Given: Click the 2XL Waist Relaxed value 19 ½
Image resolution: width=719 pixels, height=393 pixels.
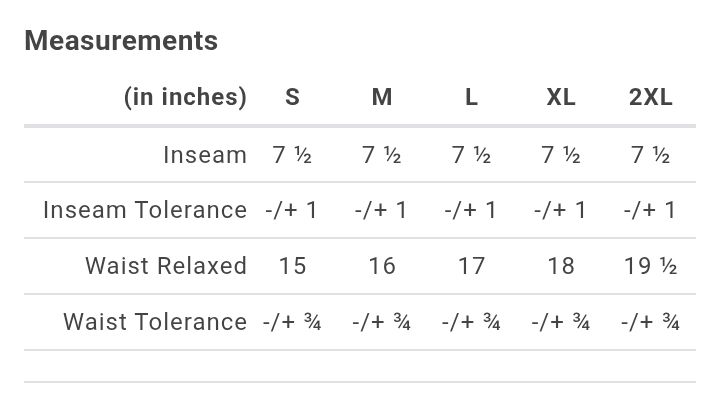Looking at the screenshot, I should (x=651, y=266).
